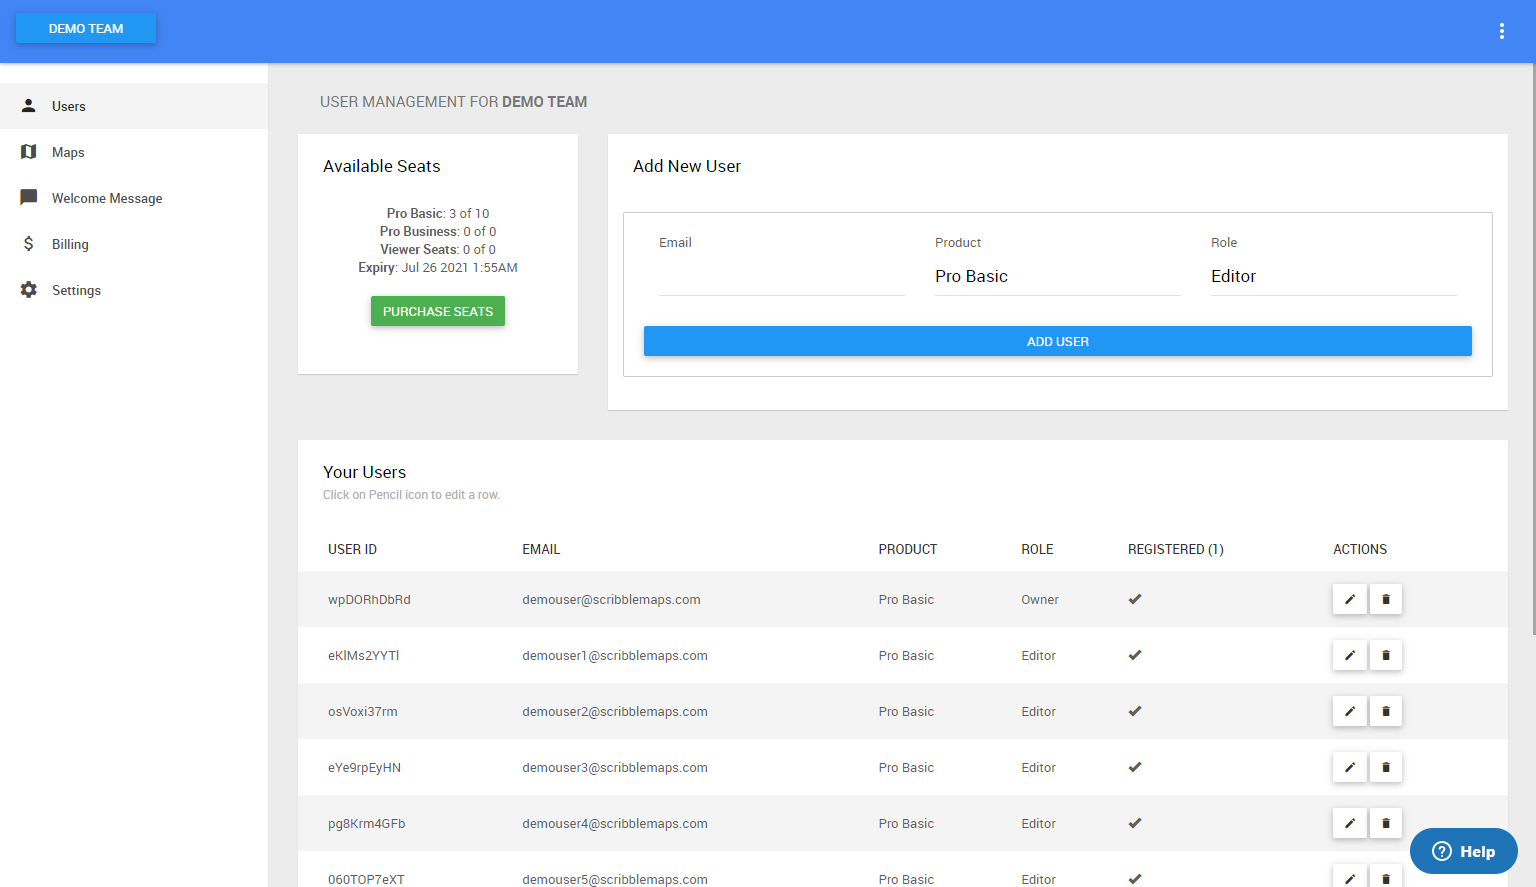Click the pencil icon for demouser4@scribblemaps.com
1536x887 pixels.
[x=1349, y=823]
